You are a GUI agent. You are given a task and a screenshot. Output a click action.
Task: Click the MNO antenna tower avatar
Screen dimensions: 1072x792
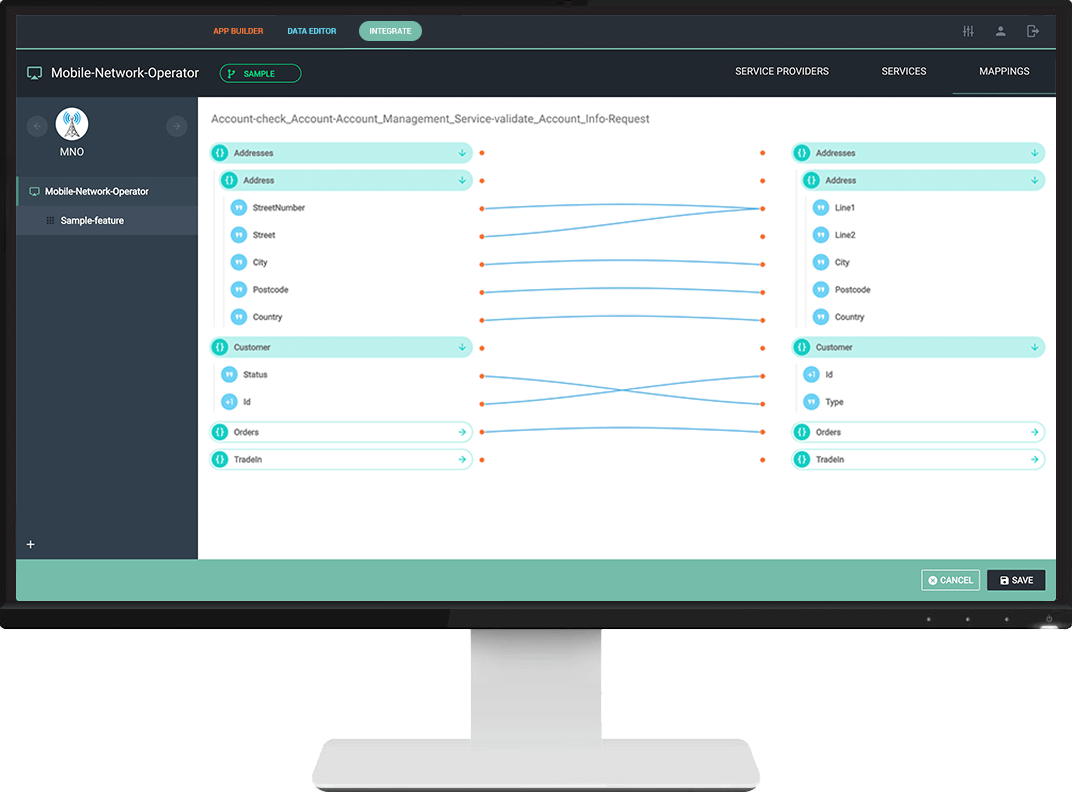click(72, 124)
